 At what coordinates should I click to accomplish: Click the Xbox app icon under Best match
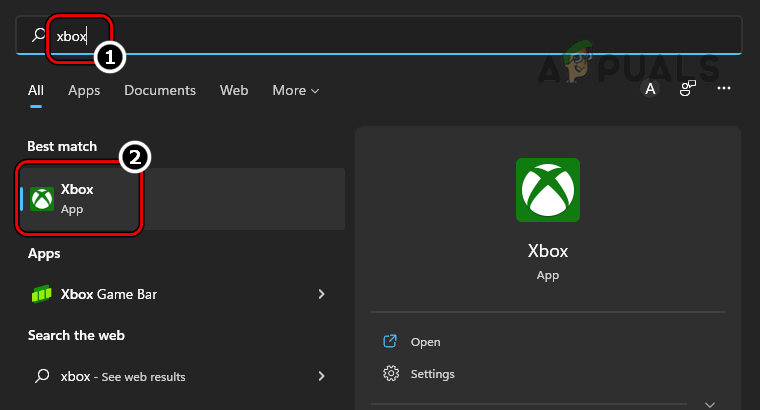click(x=42, y=198)
